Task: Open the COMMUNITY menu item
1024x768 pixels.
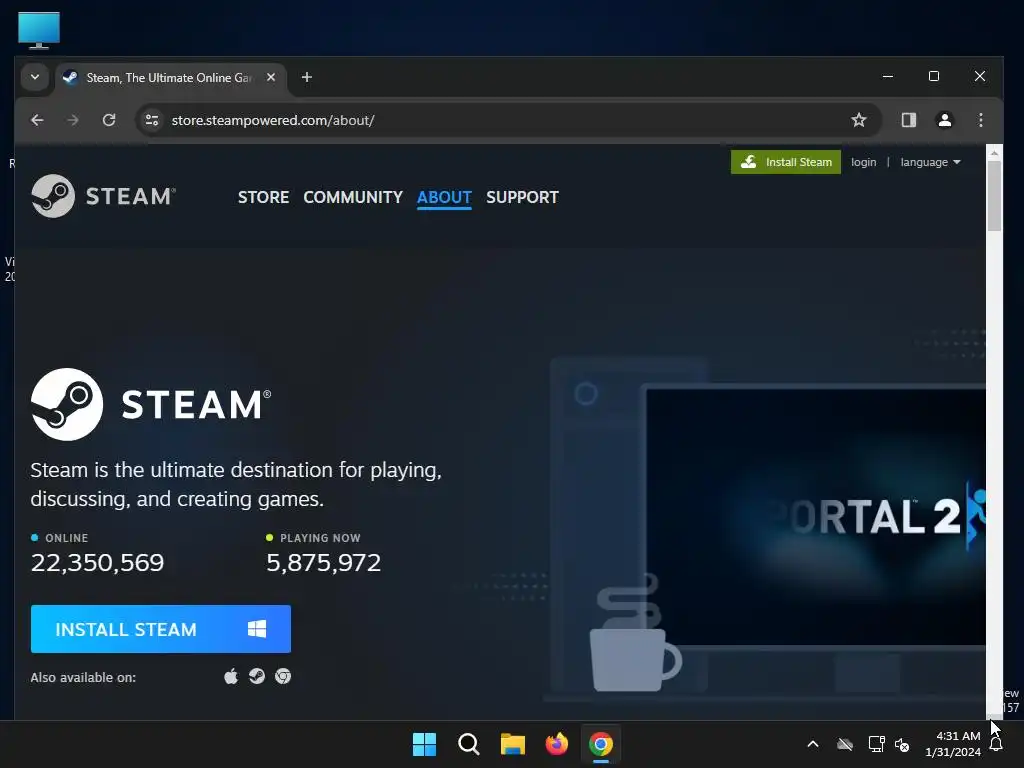Action: click(x=353, y=197)
